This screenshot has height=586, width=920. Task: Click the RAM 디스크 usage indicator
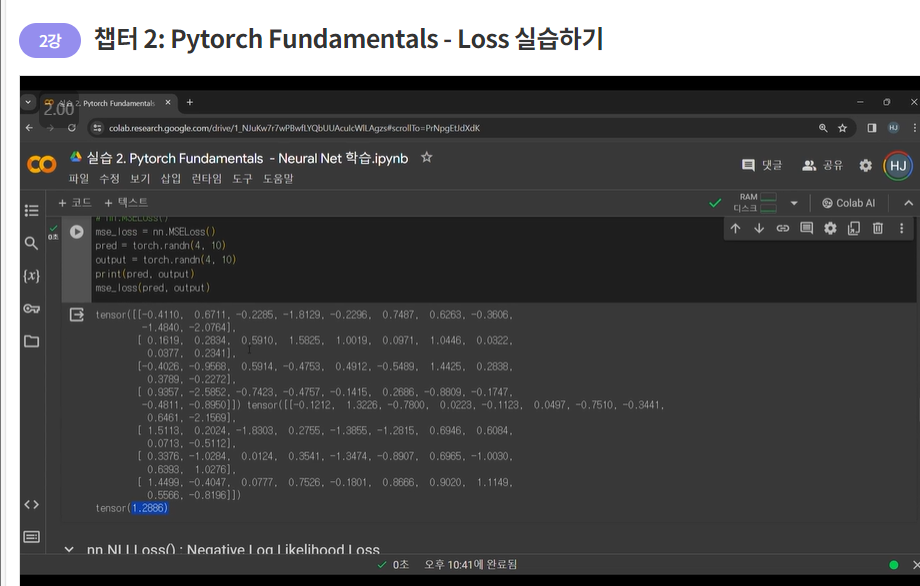click(x=756, y=202)
